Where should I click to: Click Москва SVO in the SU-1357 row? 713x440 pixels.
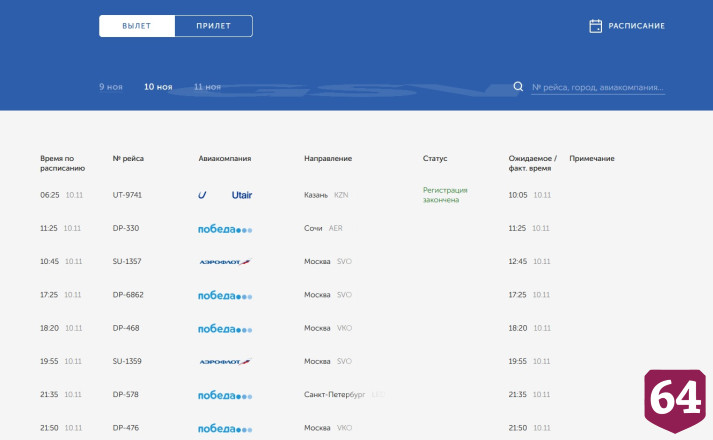pyautogui.click(x=328, y=261)
